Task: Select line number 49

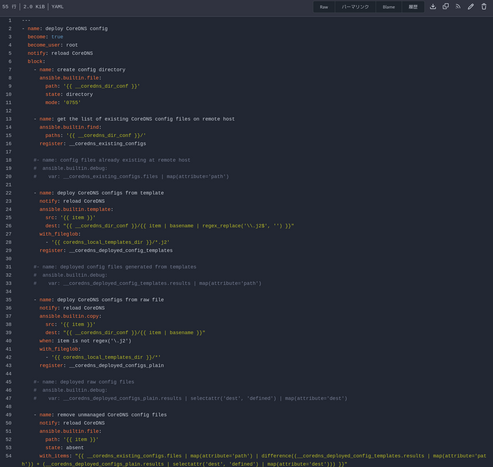Action: coord(8,415)
